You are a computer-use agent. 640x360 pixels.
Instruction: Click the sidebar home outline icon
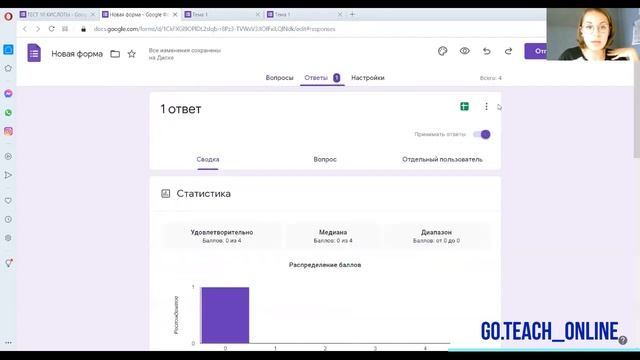click(x=8, y=68)
